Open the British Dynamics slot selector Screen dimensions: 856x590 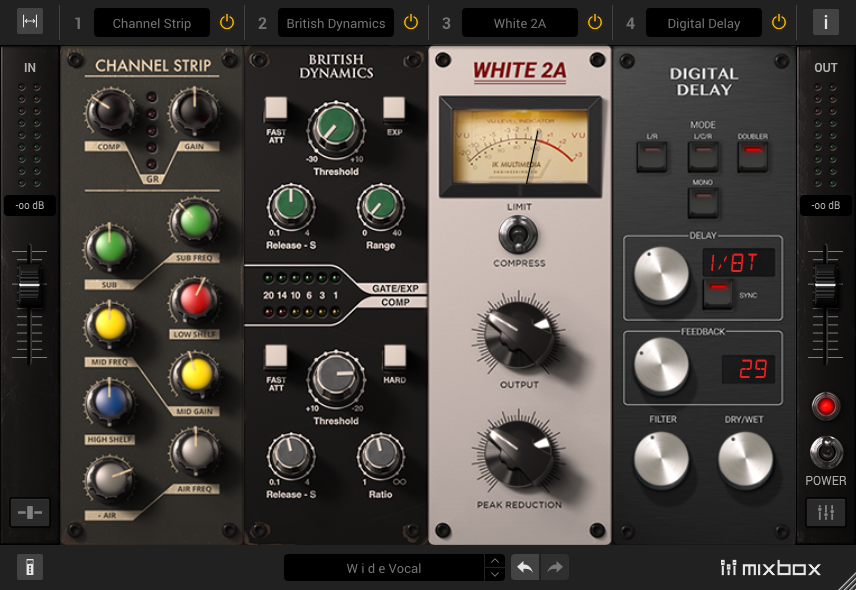tap(336, 23)
